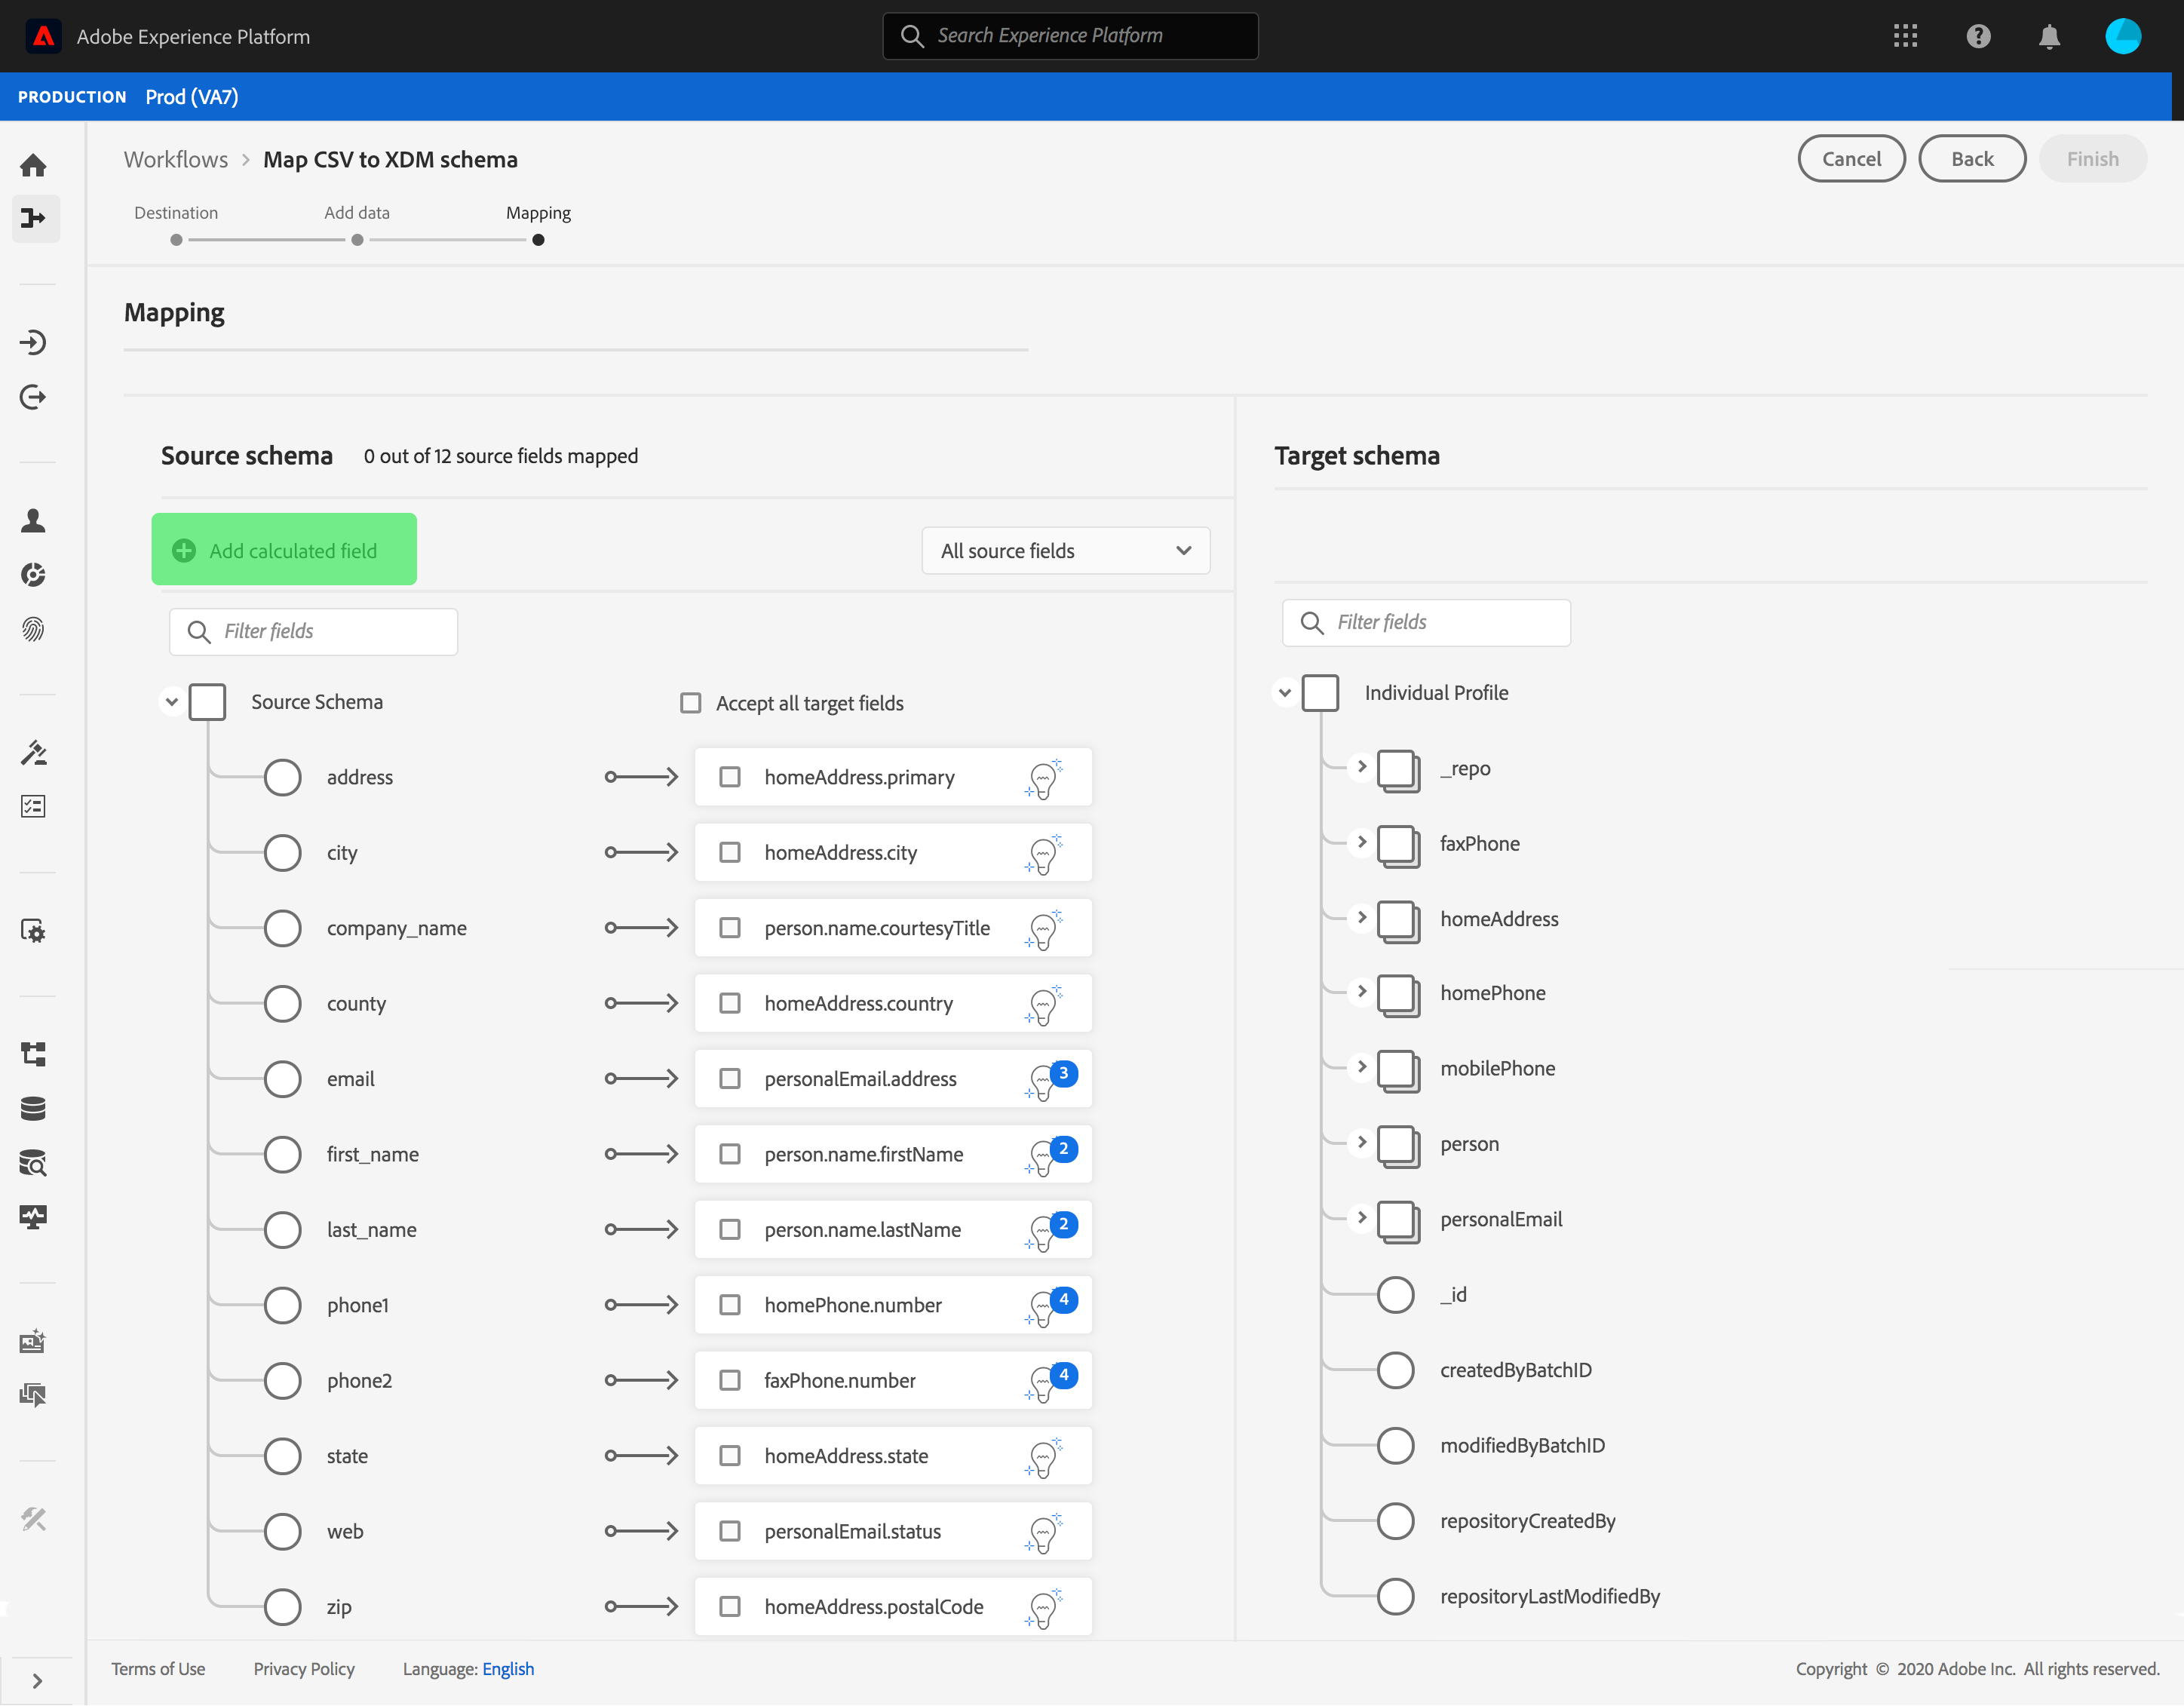
Task: Click the Add calculated field button
Action: (x=284, y=550)
